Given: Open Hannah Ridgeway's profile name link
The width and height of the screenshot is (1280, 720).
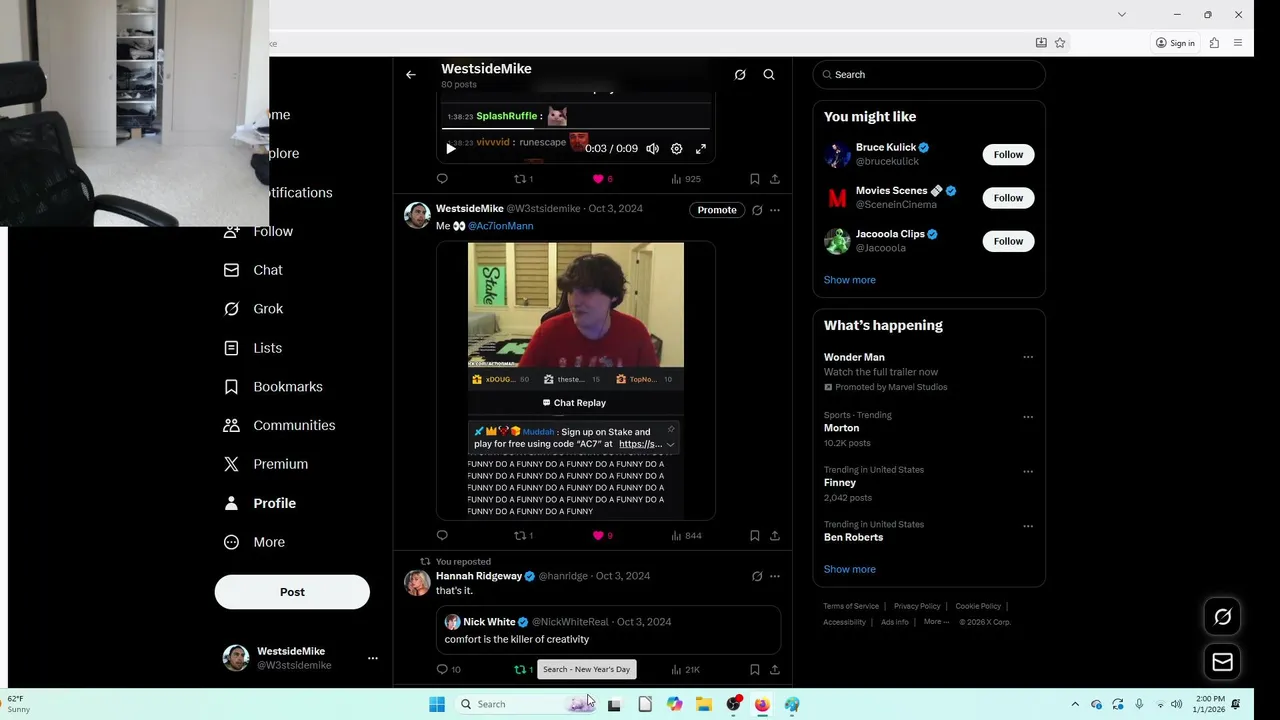Looking at the screenshot, I should [479, 577].
